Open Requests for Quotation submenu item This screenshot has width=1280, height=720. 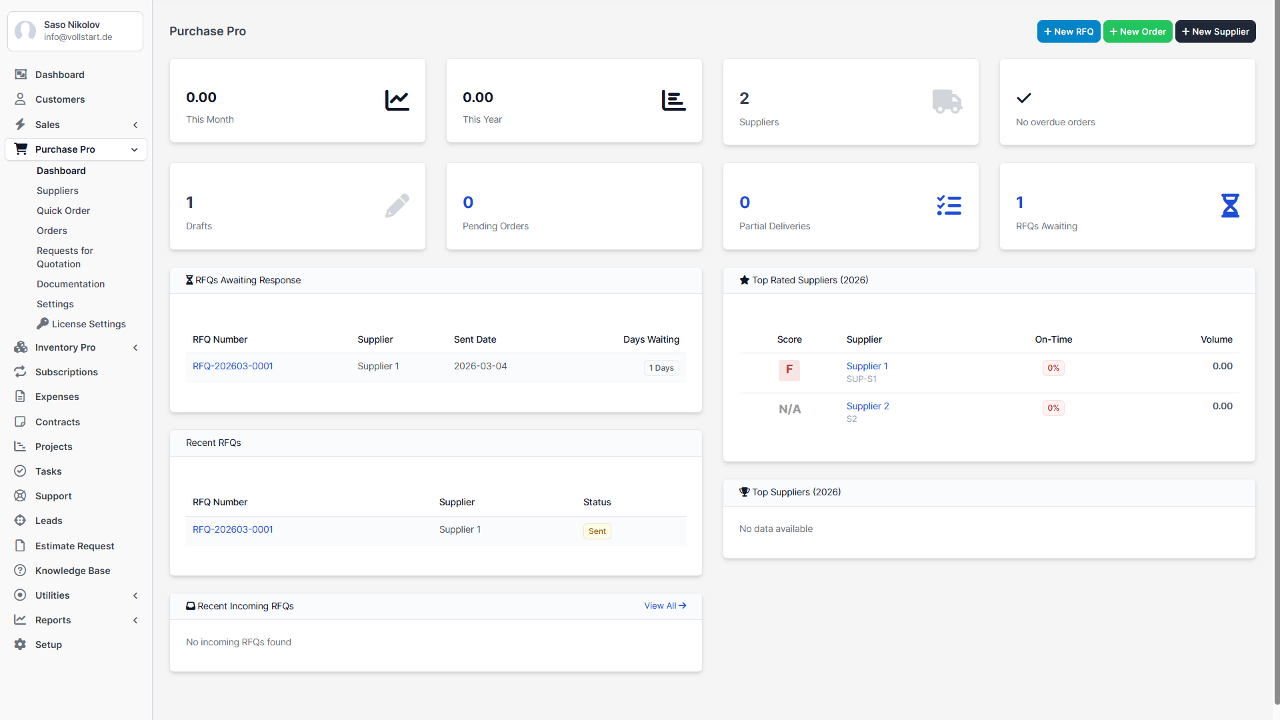[65, 257]
